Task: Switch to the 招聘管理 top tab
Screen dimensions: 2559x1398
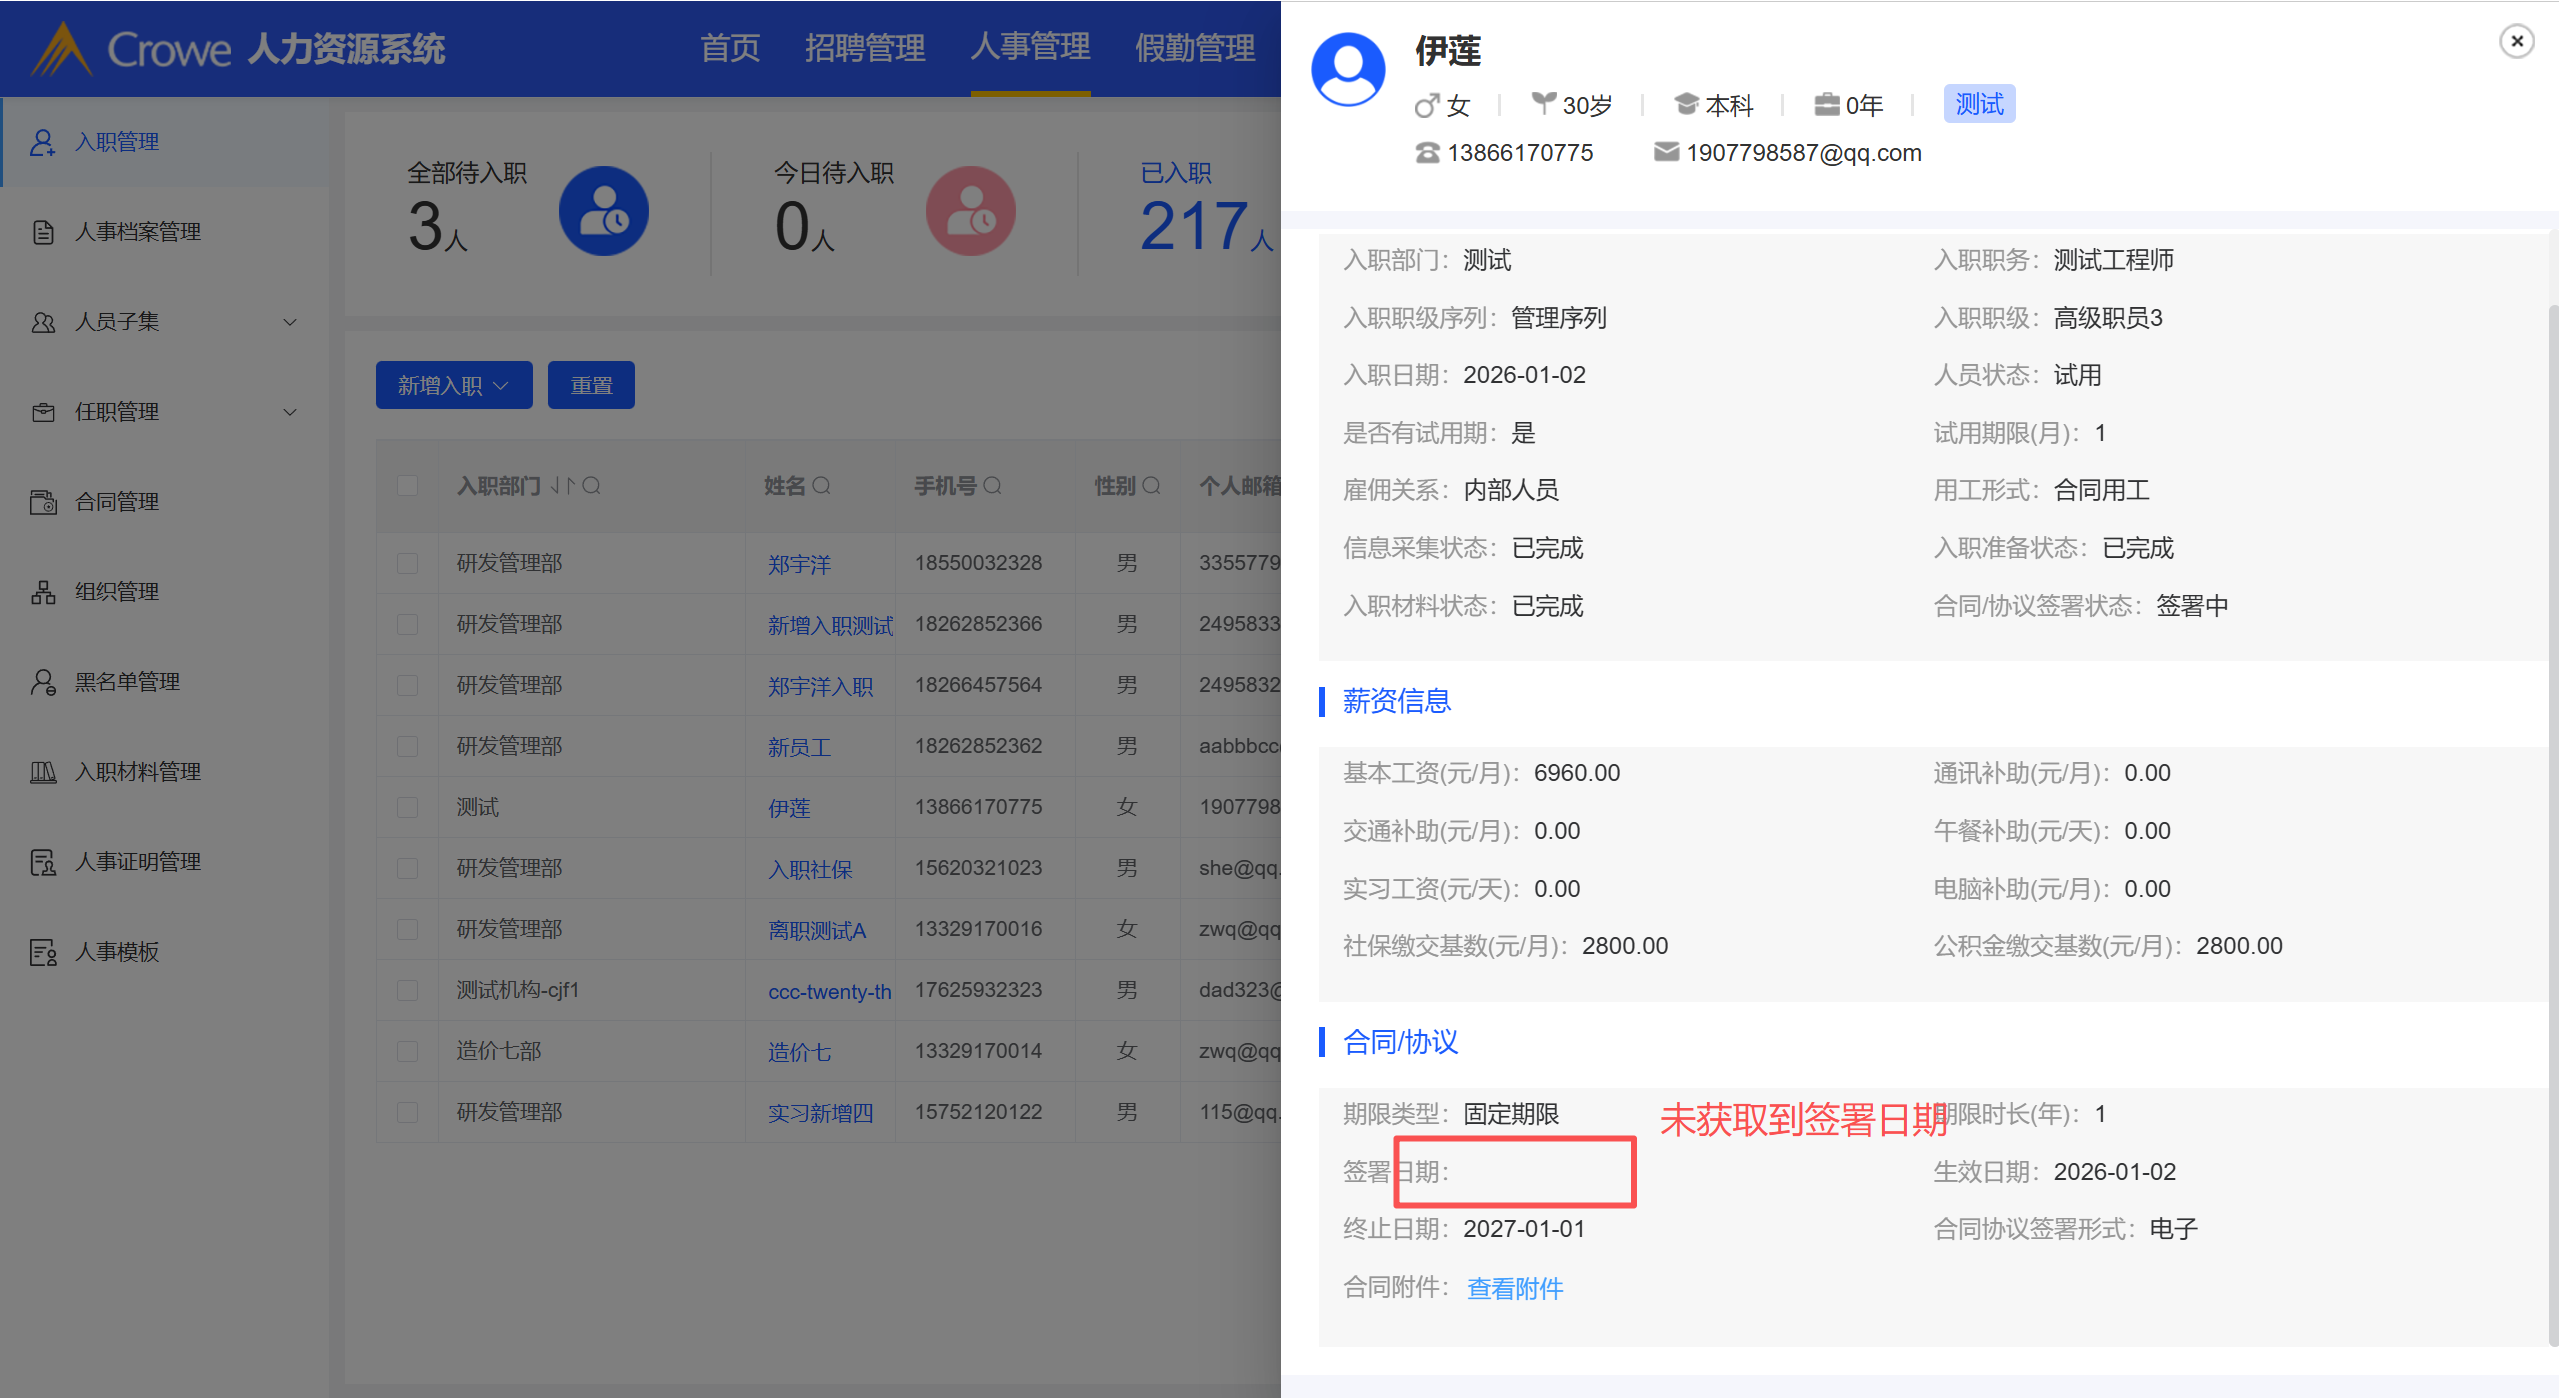Action: 864,48
